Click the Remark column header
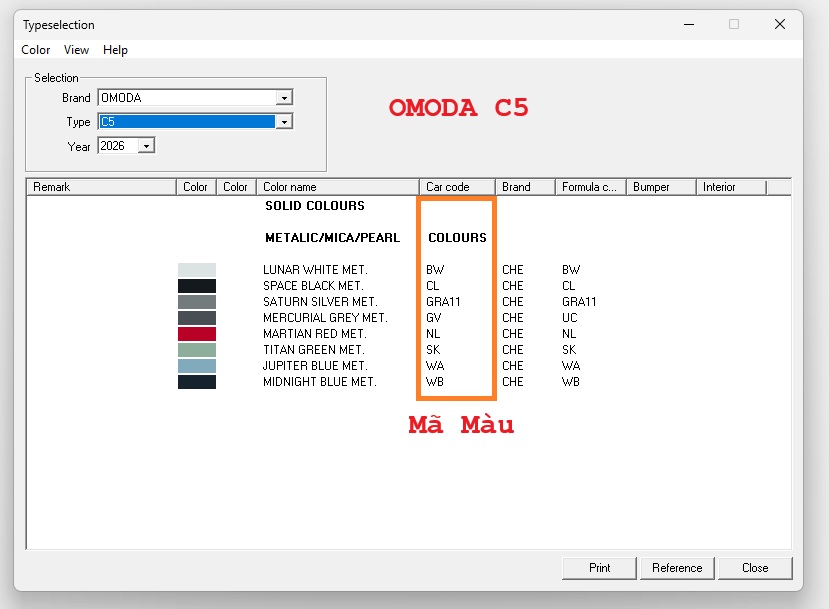This screenshot has width=829, height=609. (101, 187)
